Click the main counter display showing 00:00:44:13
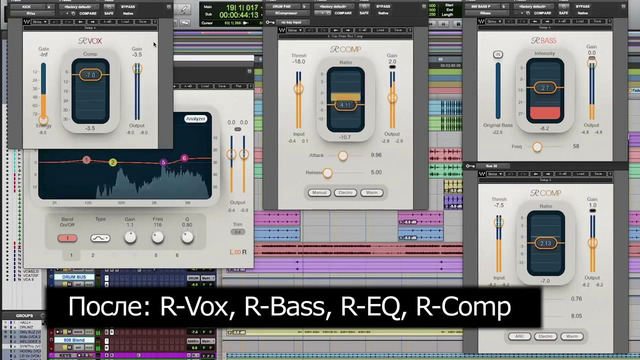Image resolution: width=640 pixels, height=360 pixels. [x=239, y=15]
